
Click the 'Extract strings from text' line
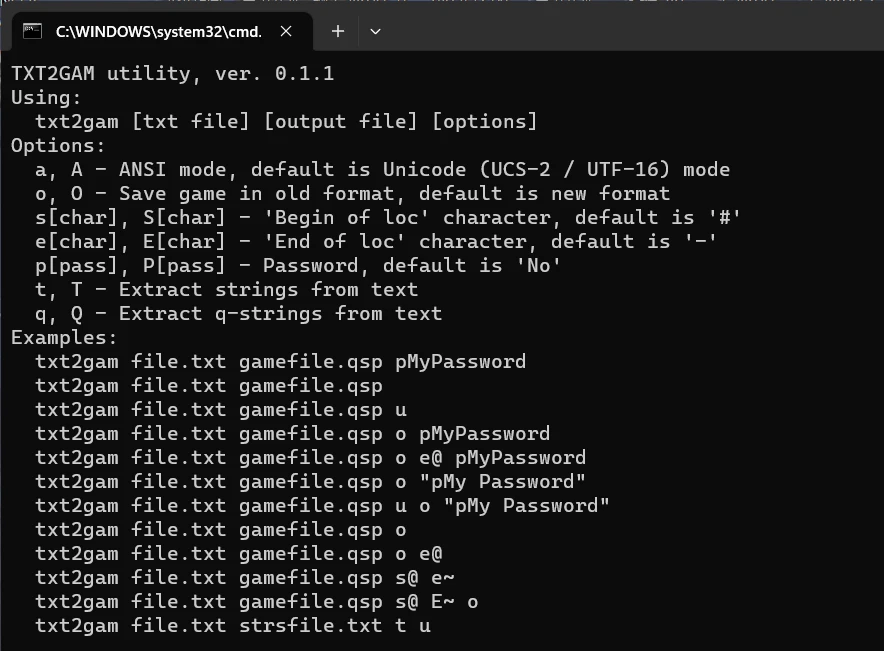coord(226,290)
